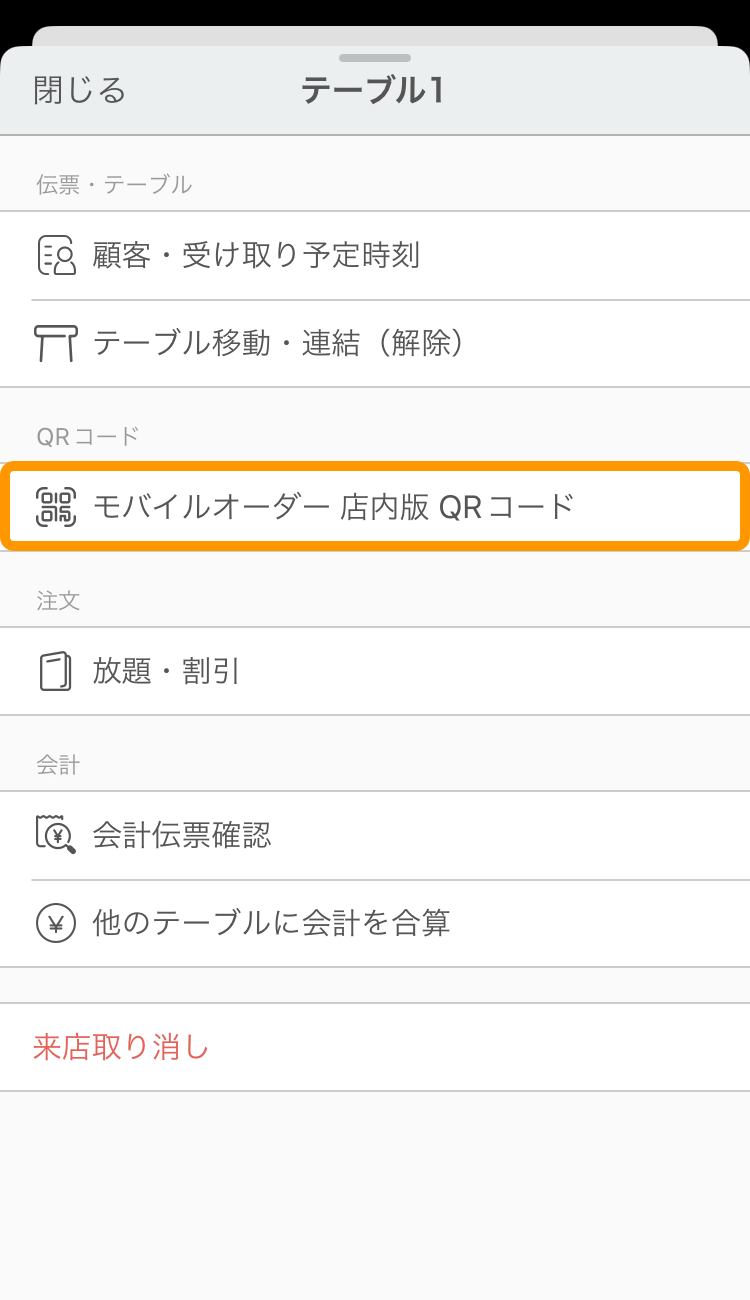Open モバイルオーダー 店内版 QRコード
Image resolution: width=750 pixels, height=1300 pixels.
point(375,506)
